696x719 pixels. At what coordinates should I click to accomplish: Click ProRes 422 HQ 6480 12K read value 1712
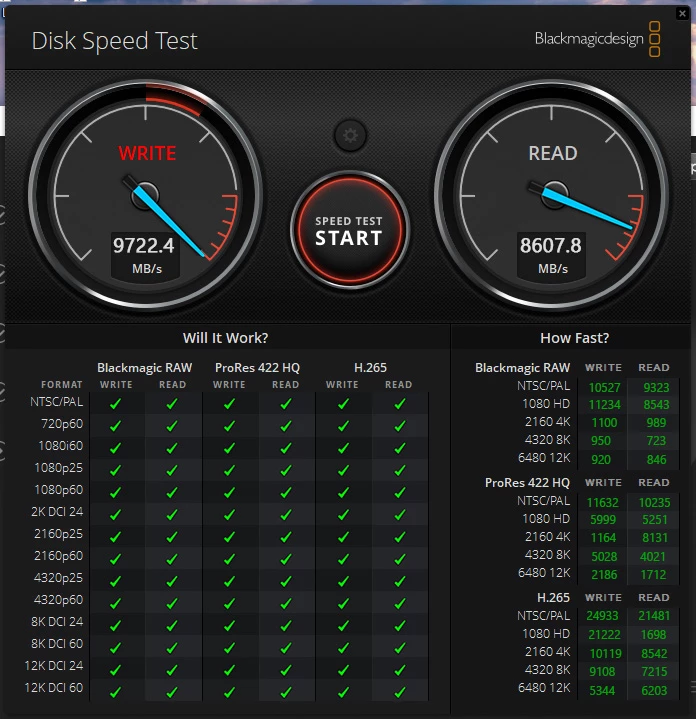coord(653,575)
